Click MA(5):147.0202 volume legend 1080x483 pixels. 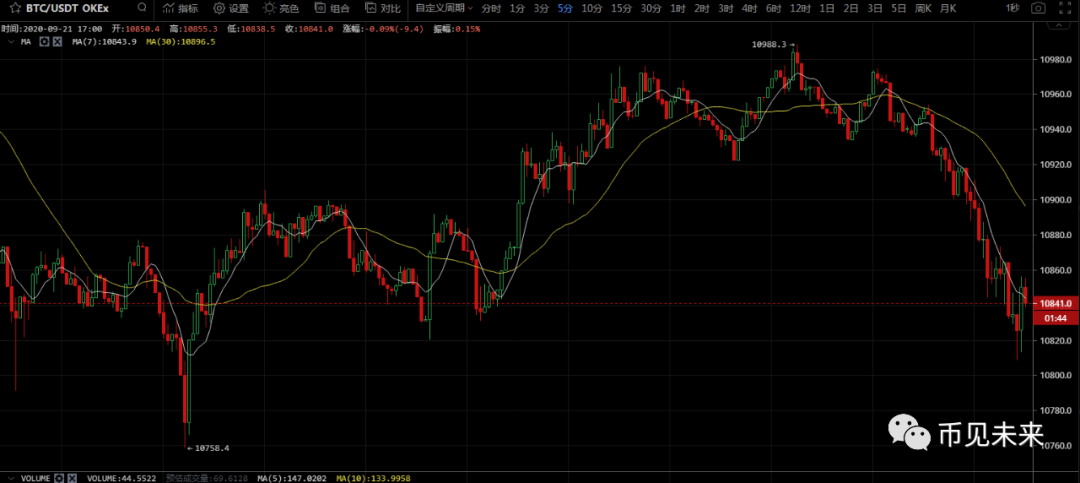coord(293,477)
